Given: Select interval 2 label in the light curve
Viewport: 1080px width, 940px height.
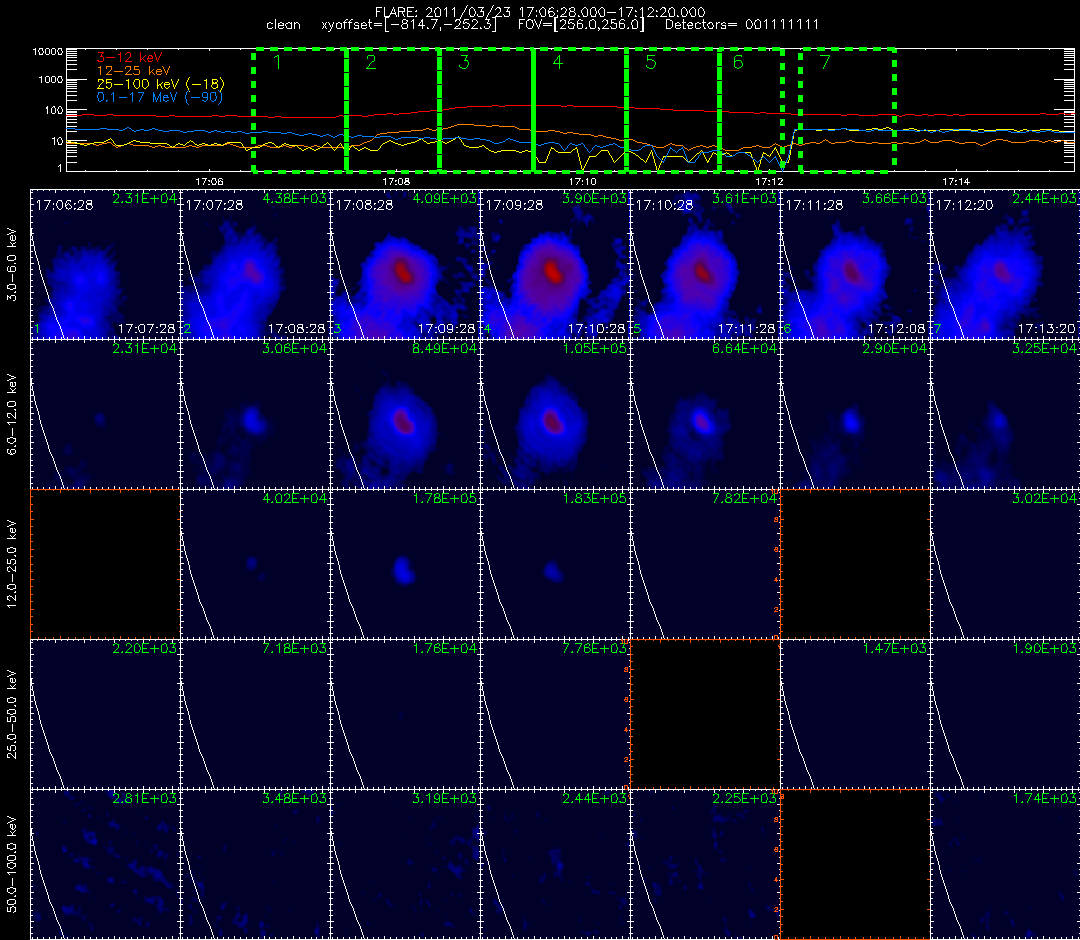Looking at the screenshot, I should (x=371, y=63).
